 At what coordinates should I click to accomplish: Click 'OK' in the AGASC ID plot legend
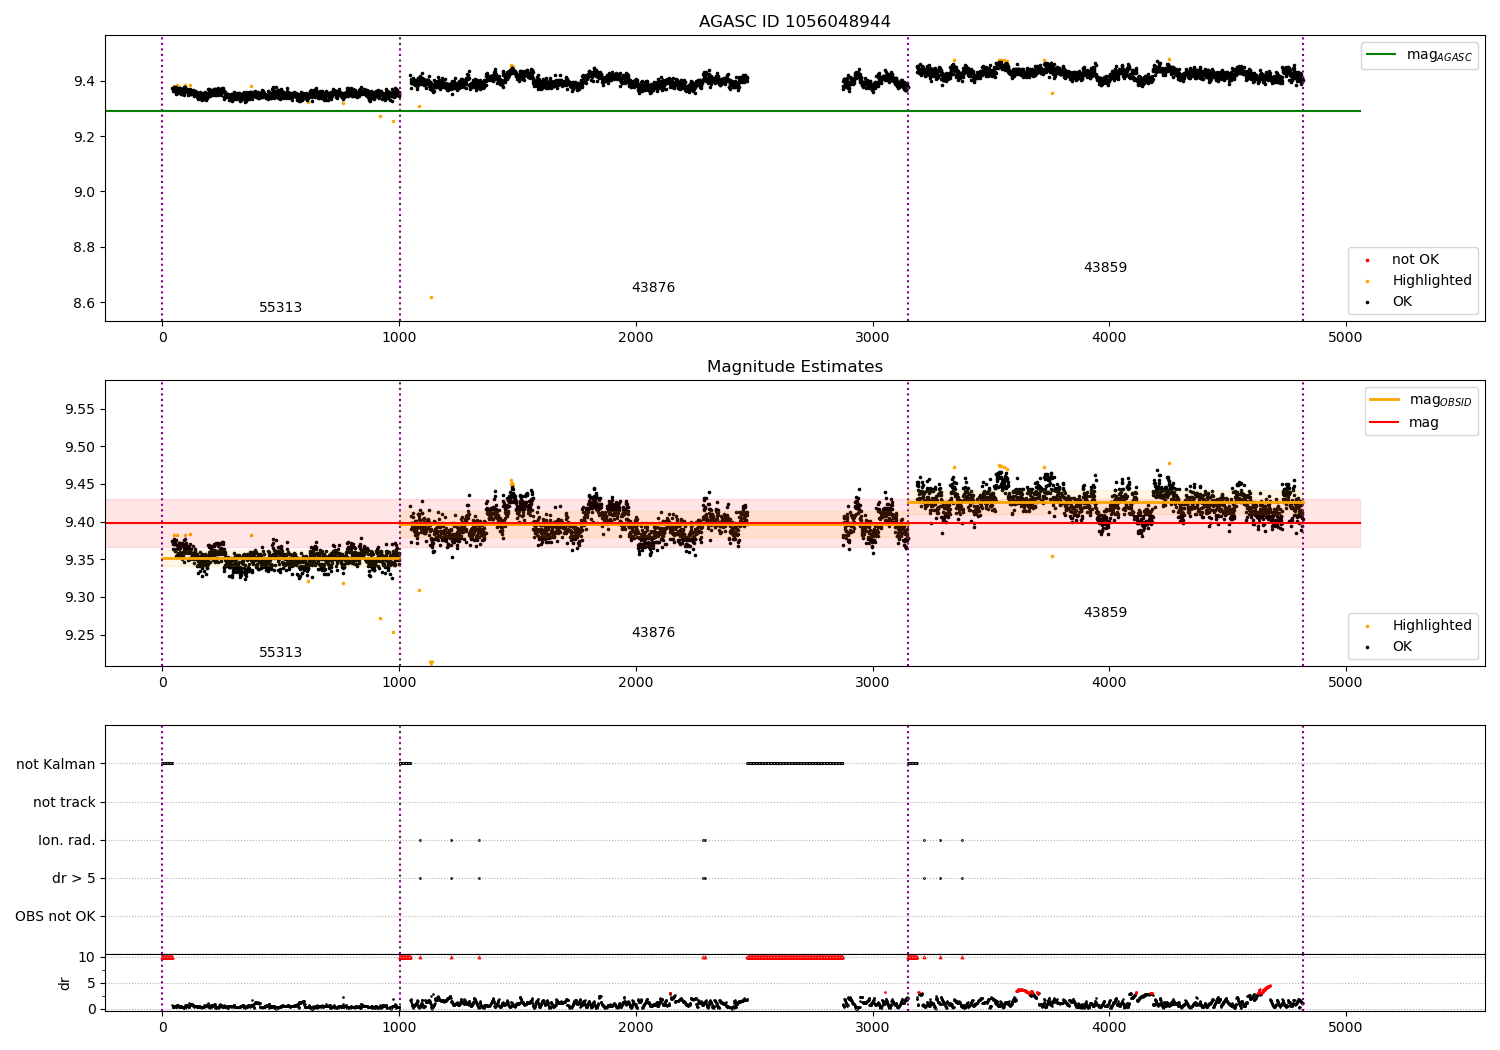pos(1402,301)
